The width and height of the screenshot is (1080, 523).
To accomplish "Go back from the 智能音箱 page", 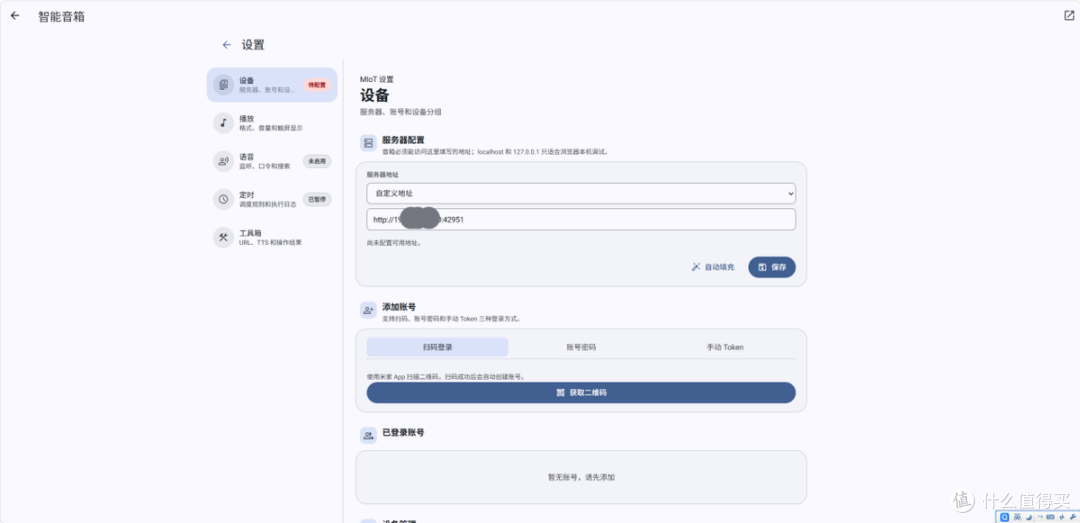I will 15,15.
